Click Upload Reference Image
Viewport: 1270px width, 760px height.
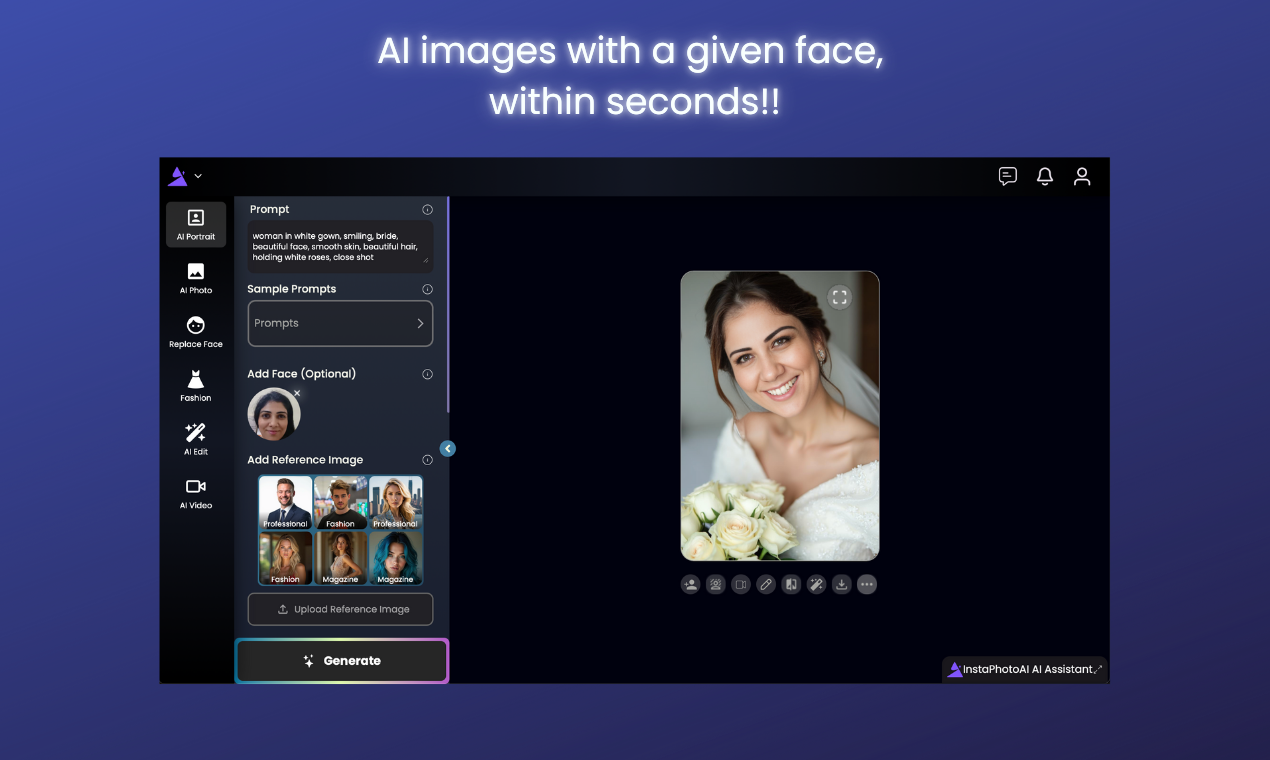340,609
